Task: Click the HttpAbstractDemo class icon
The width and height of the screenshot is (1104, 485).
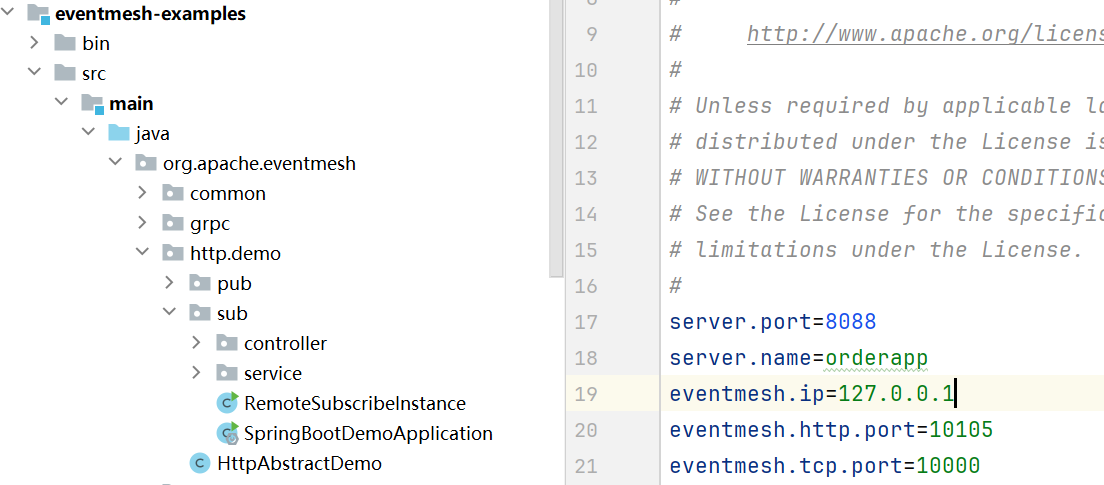Action: (x=201, y=463)
